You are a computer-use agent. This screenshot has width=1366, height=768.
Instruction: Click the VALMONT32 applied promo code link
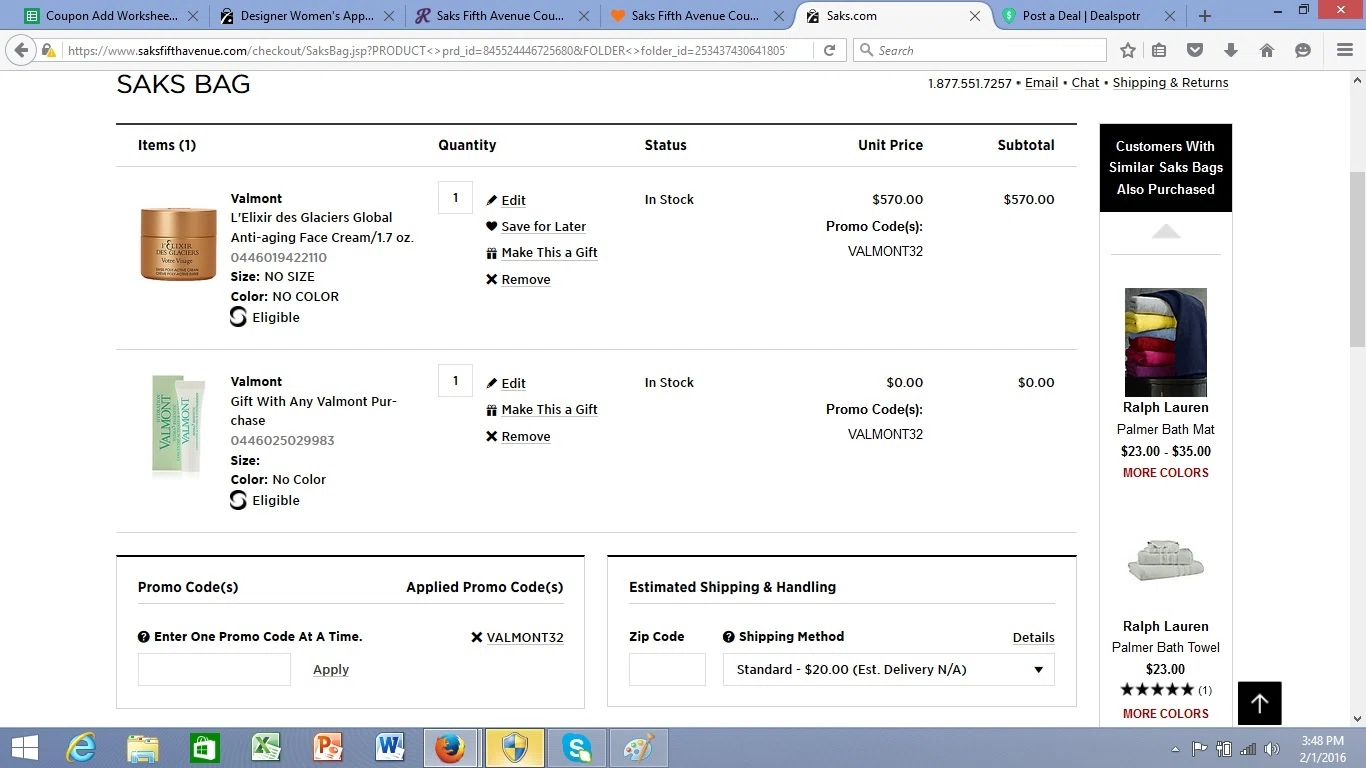(x=525, y=637)
